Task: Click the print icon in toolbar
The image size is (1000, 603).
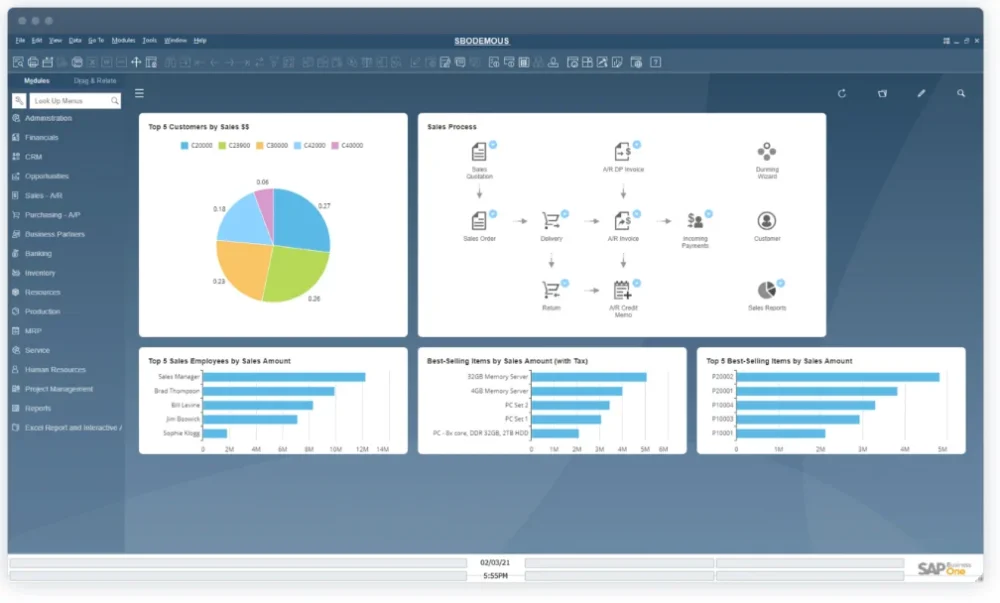Action: click(x=33, y=62)
